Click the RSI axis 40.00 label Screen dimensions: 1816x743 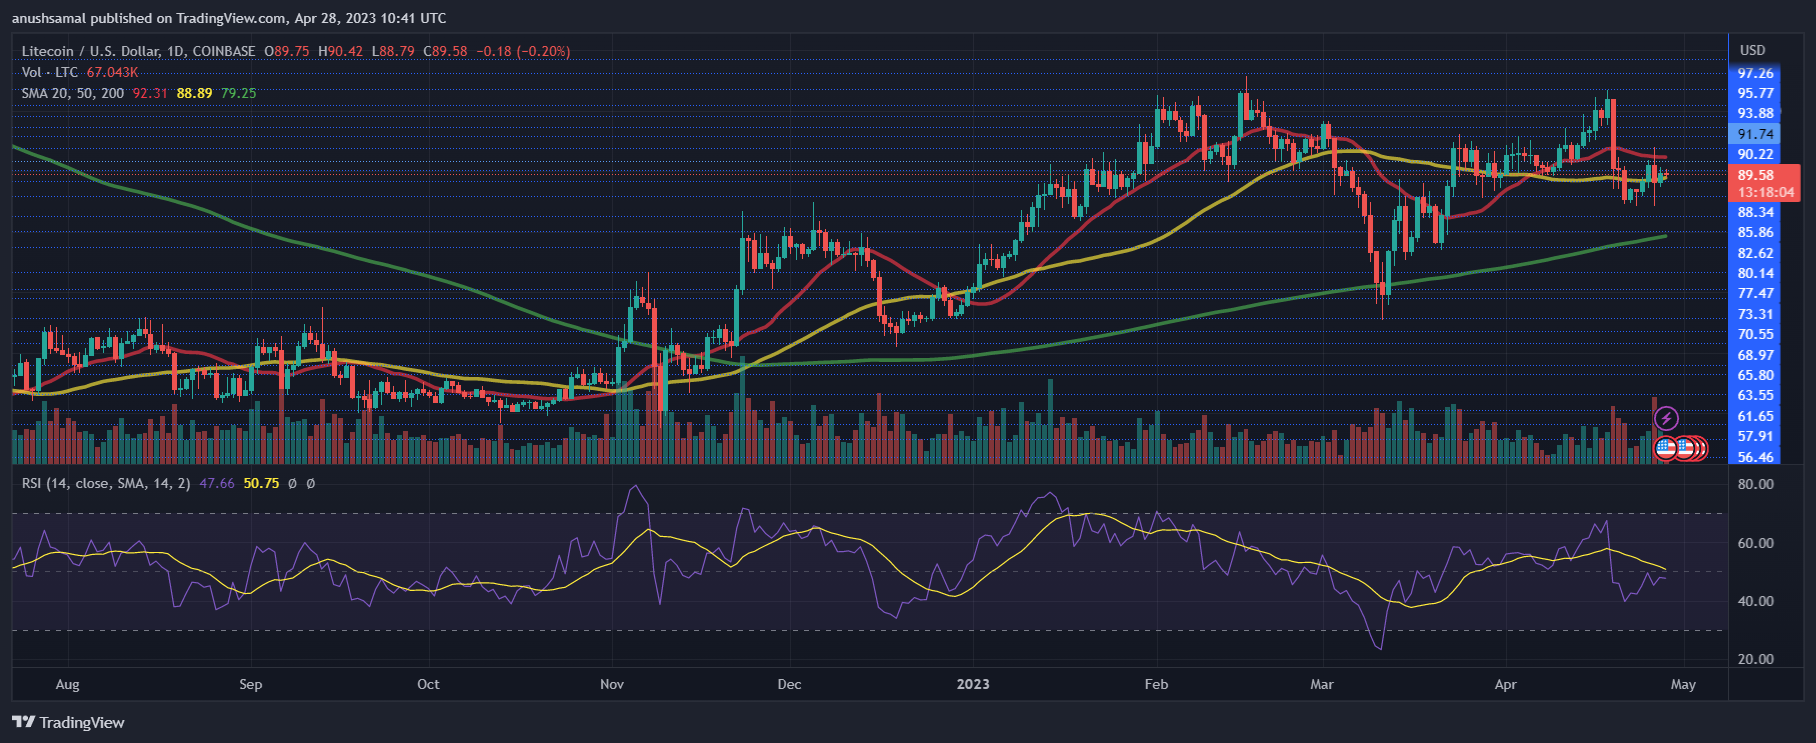(x=1755, y=601)
